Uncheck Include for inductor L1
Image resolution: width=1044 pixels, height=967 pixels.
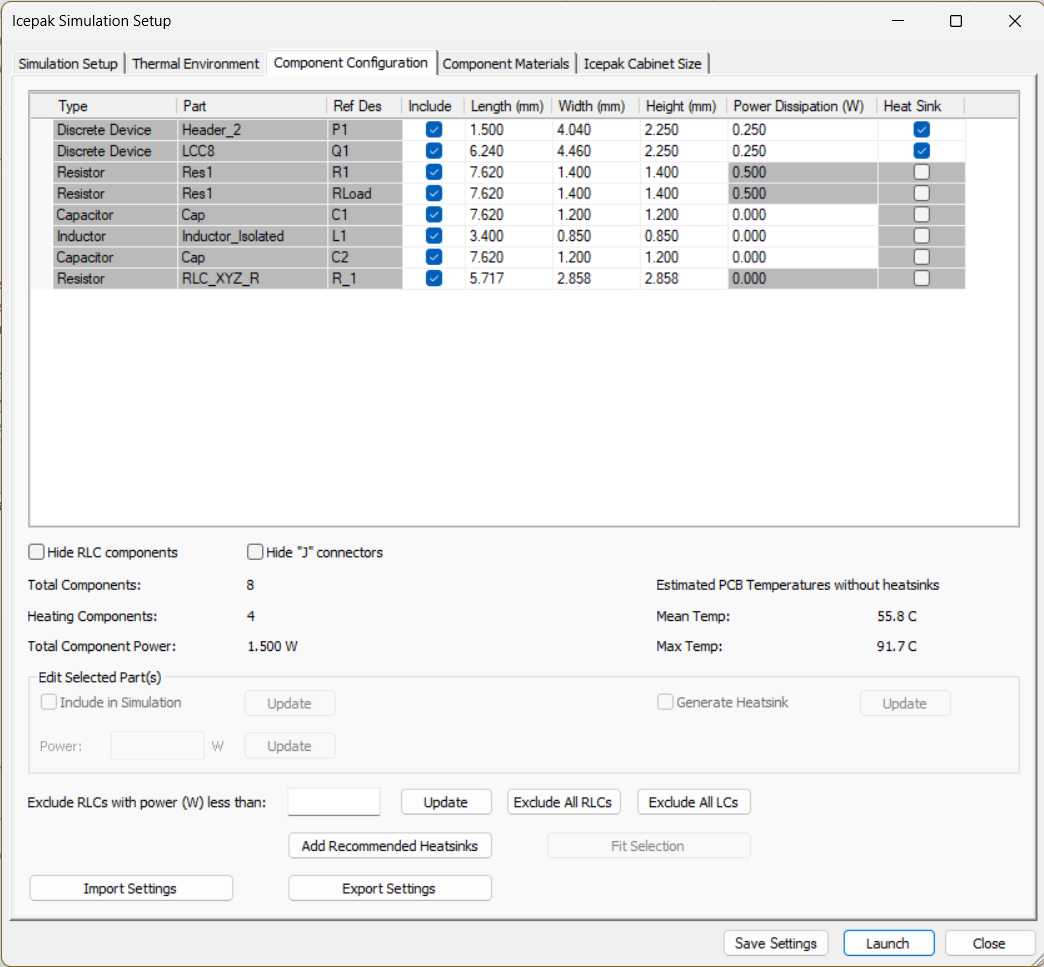point(433,235)
